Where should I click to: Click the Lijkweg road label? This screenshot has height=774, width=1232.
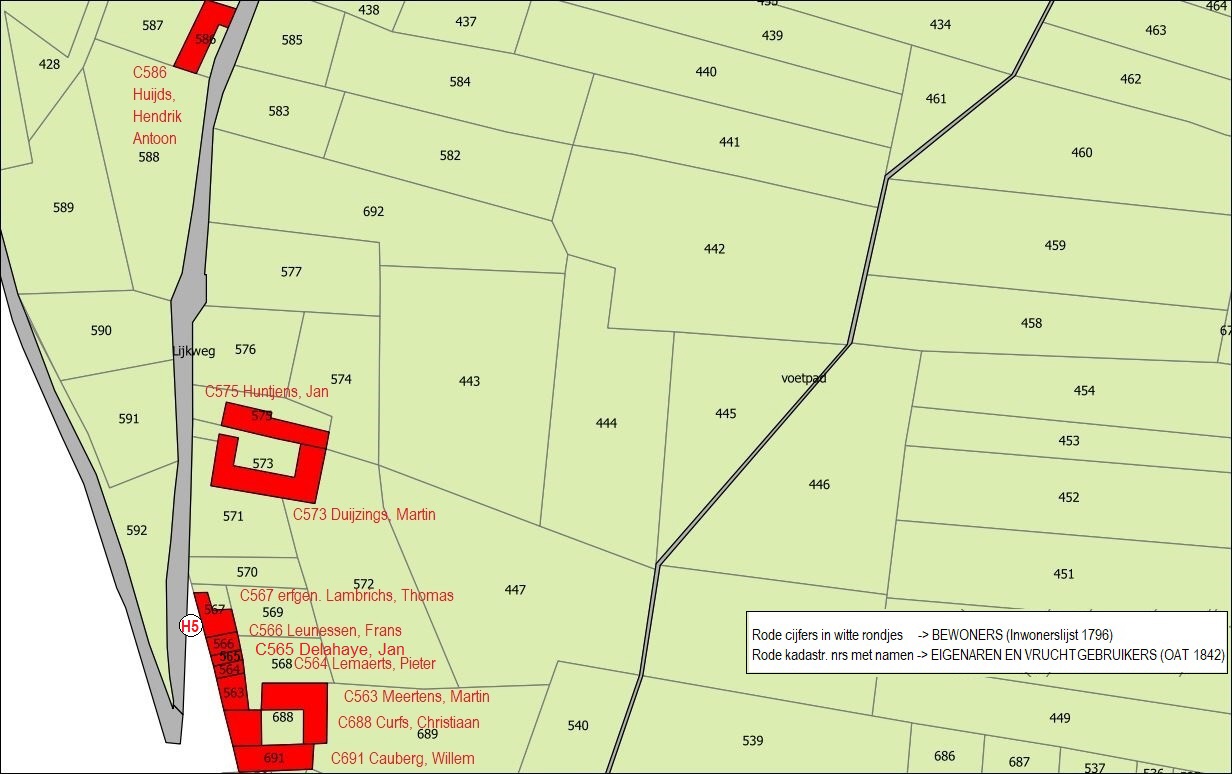(195, 350)
